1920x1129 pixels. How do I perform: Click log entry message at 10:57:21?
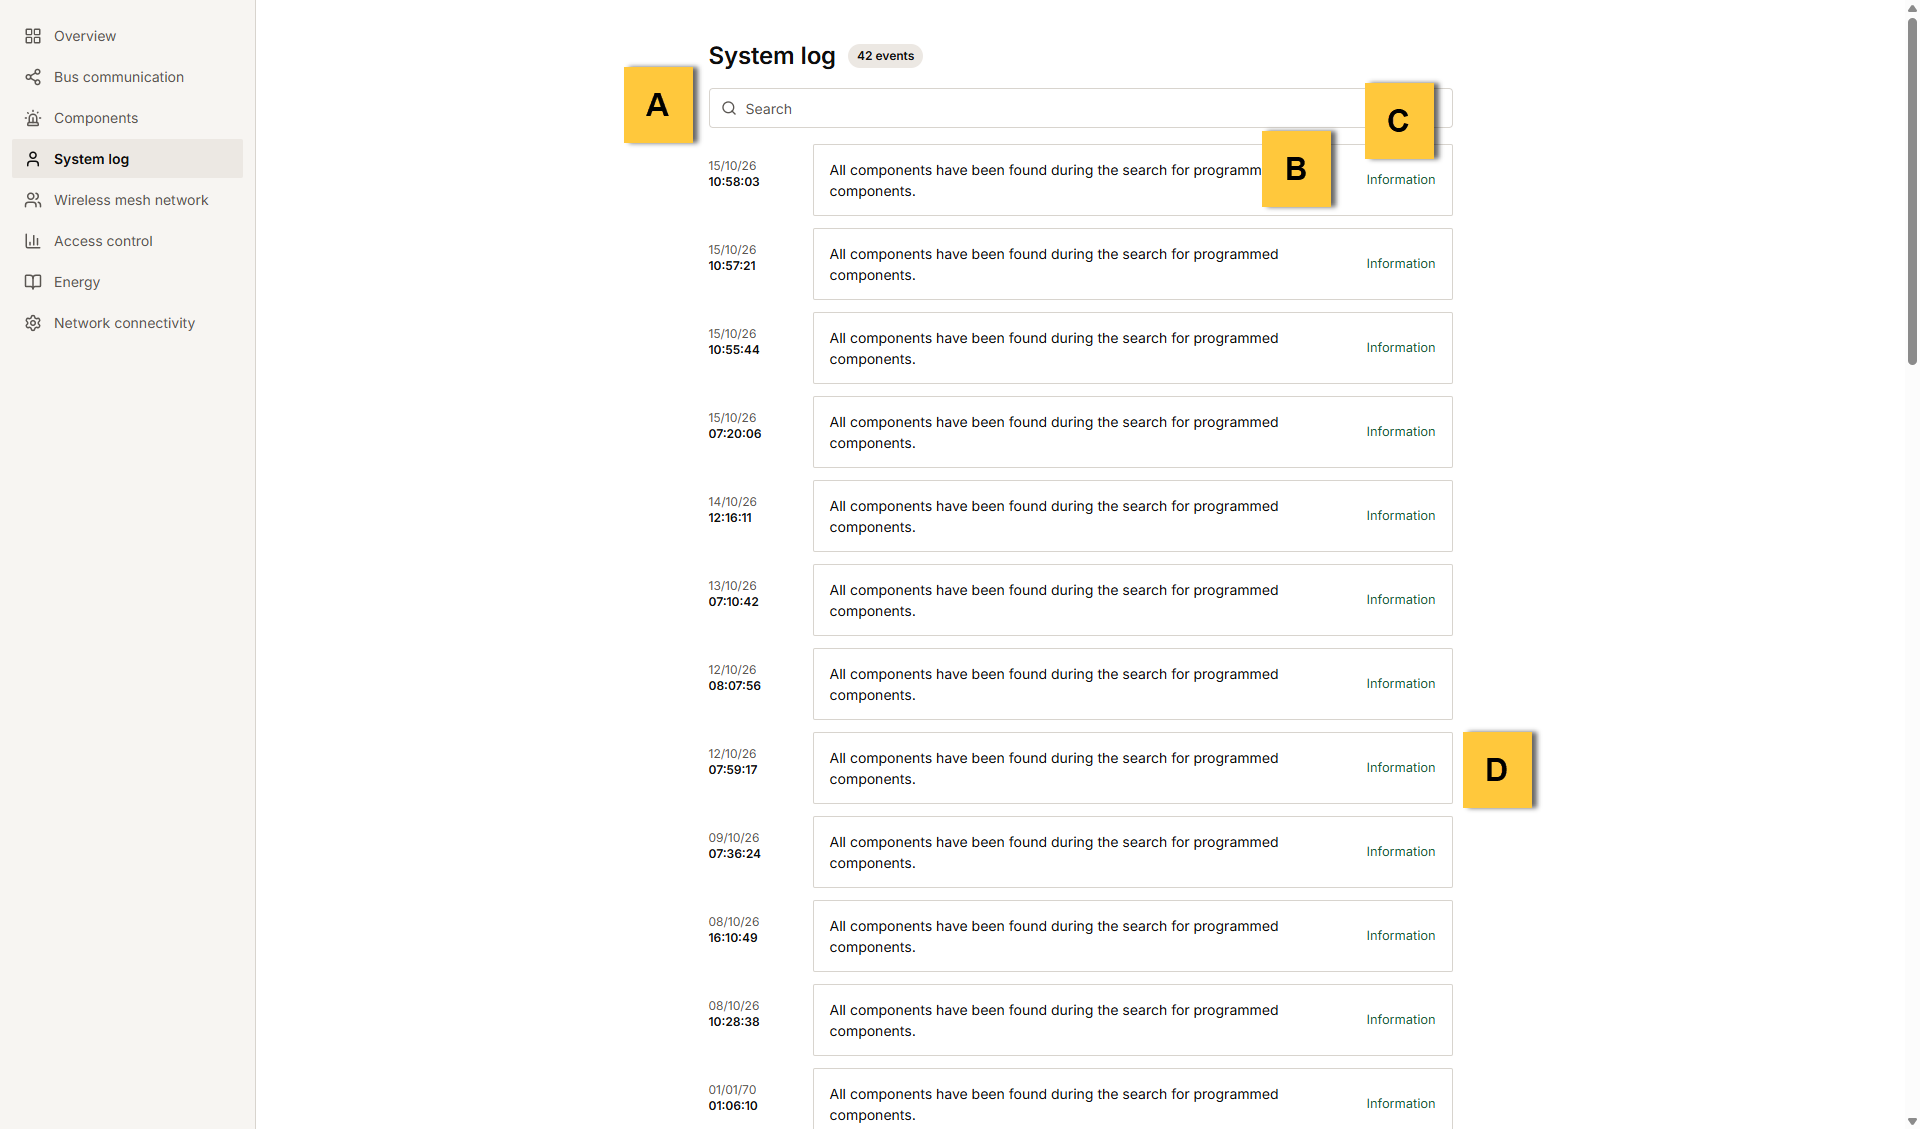pyautogui.click(x=1054, y=265)
